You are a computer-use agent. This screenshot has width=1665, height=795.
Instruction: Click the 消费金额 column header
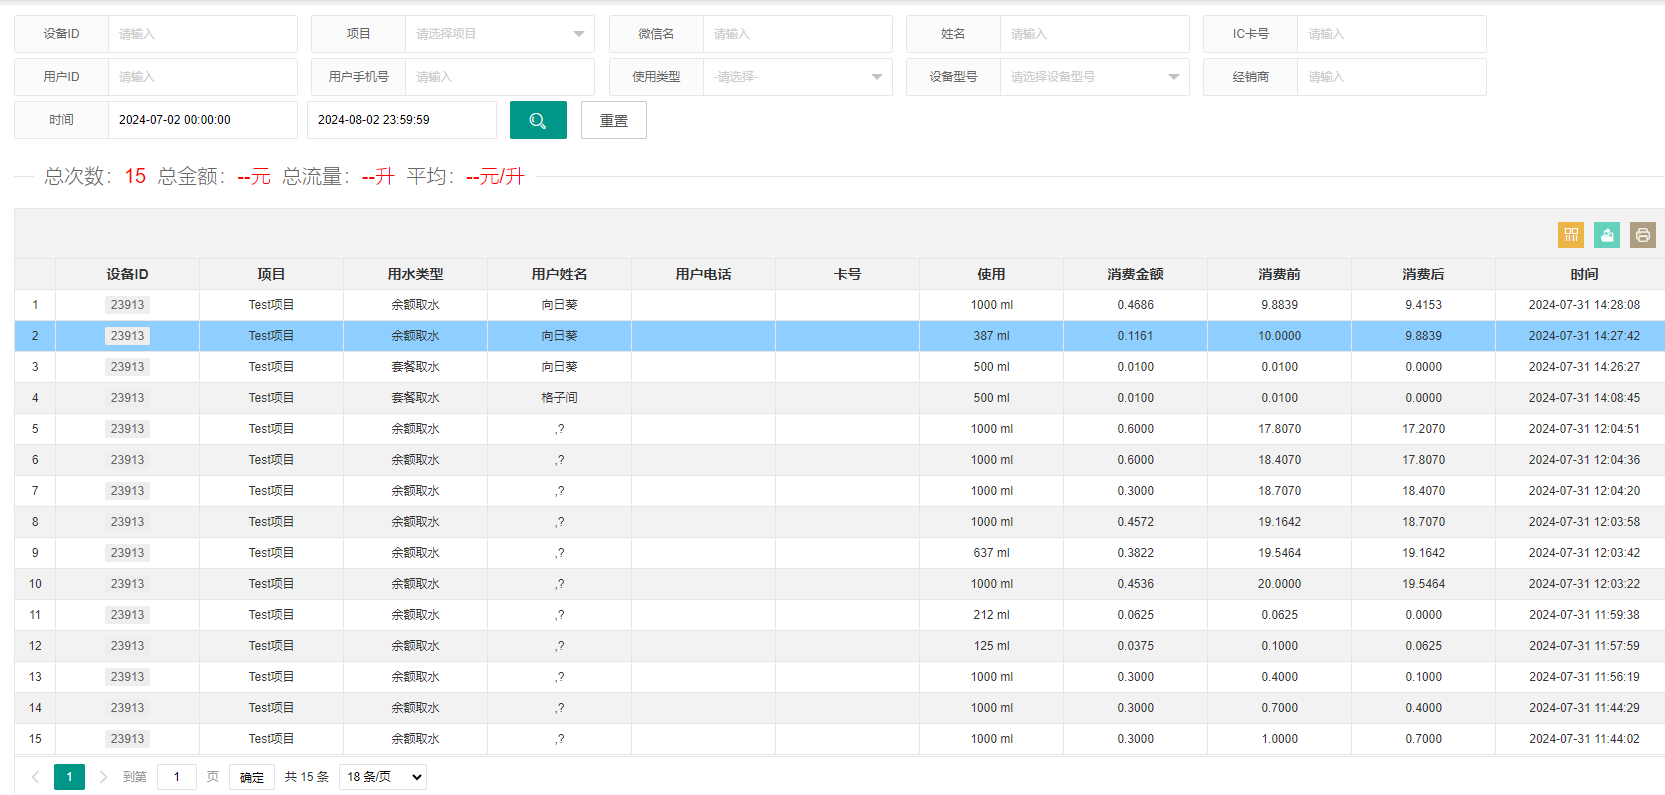tap(1135, 274)
